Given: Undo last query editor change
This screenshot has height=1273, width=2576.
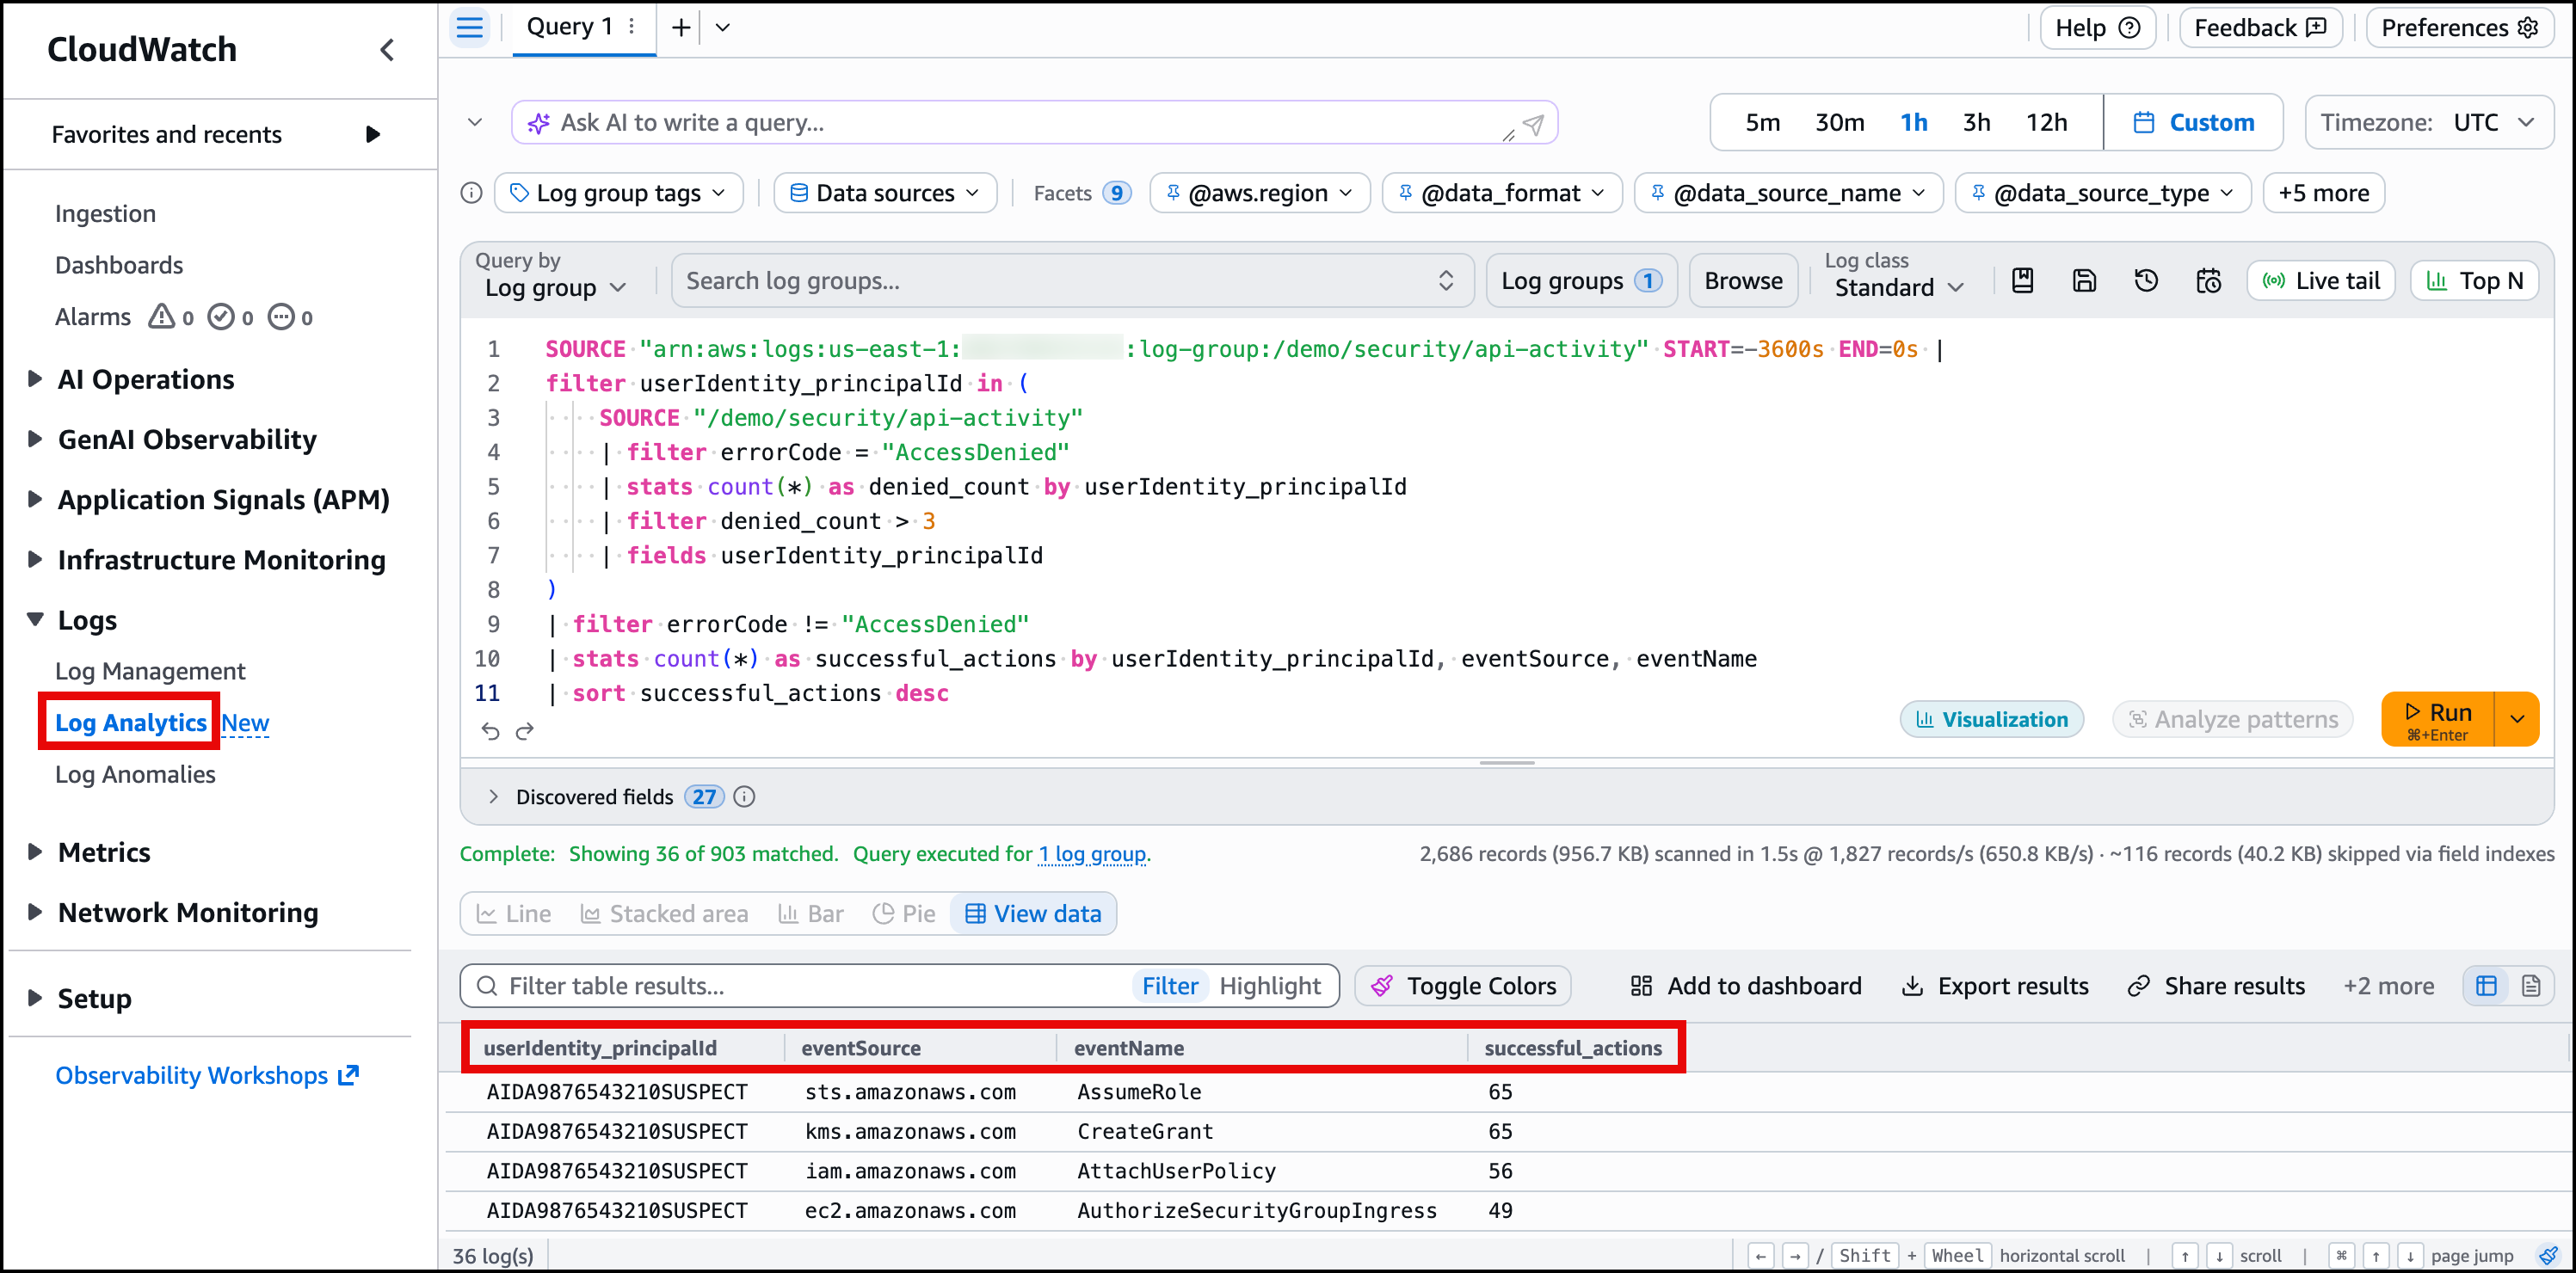Looking at the screenshot, I should coord(490,732).
